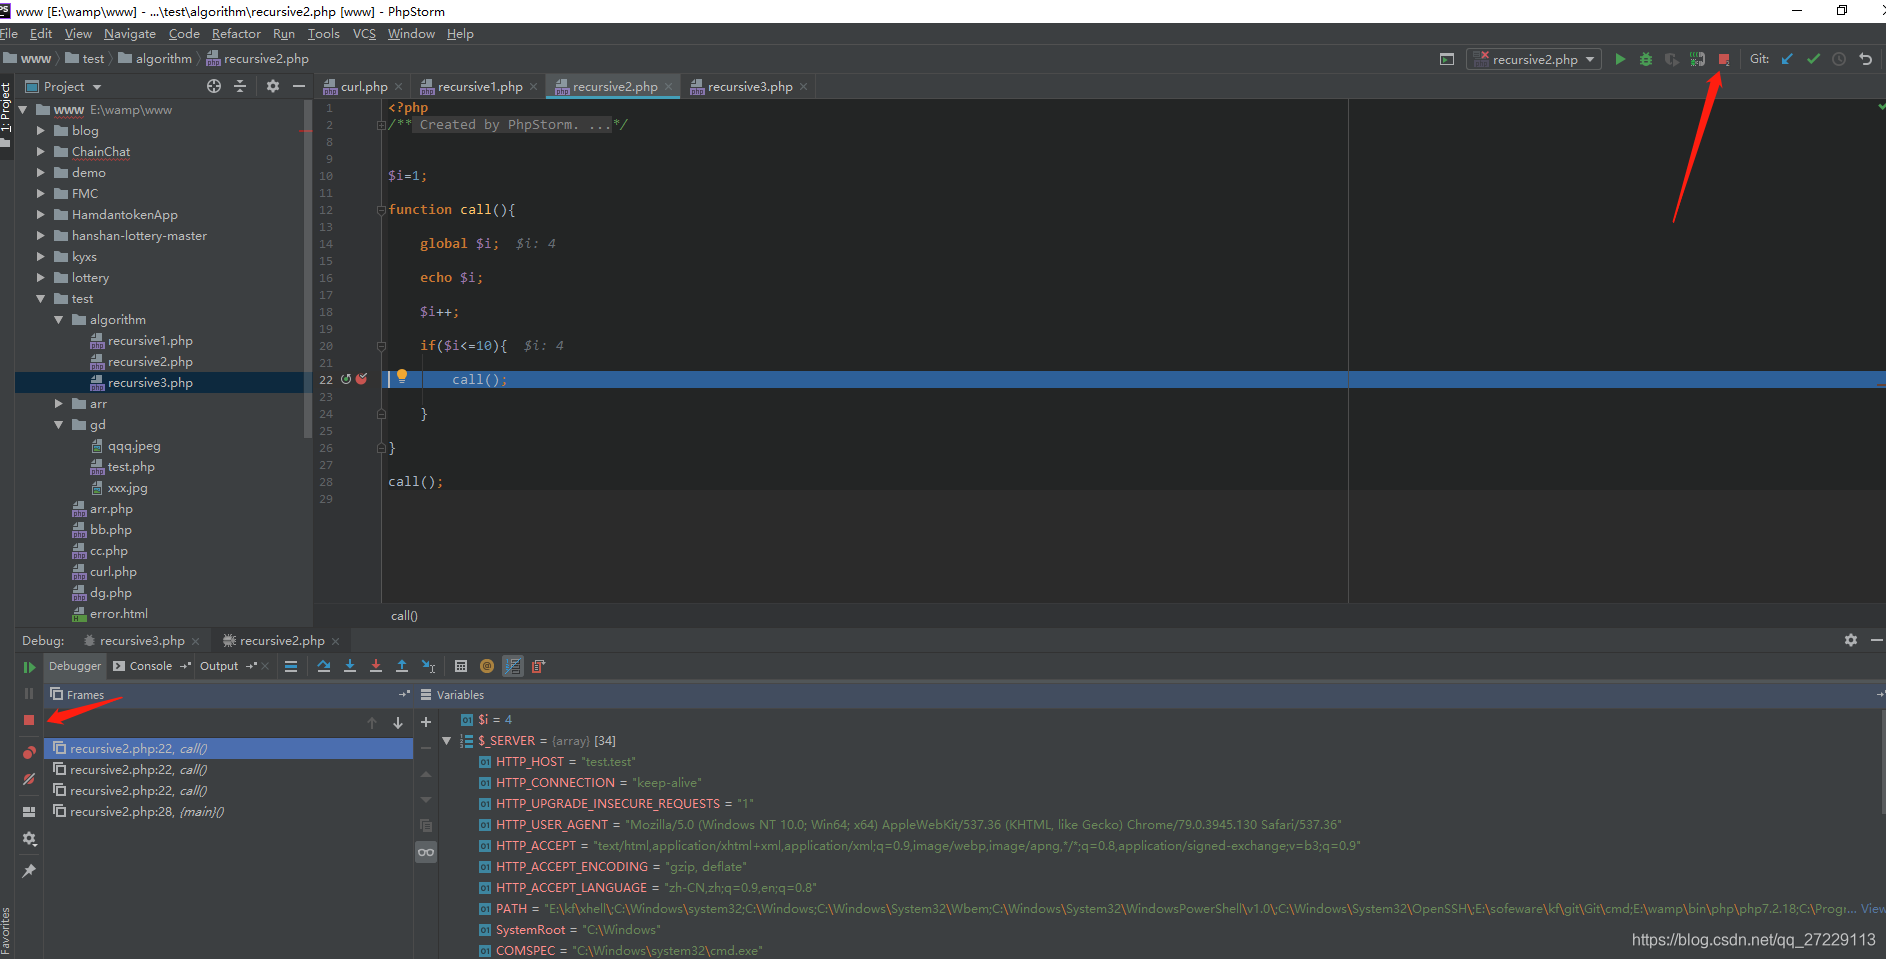Click the Step Out debugger icon

click(x=402, y=666)
